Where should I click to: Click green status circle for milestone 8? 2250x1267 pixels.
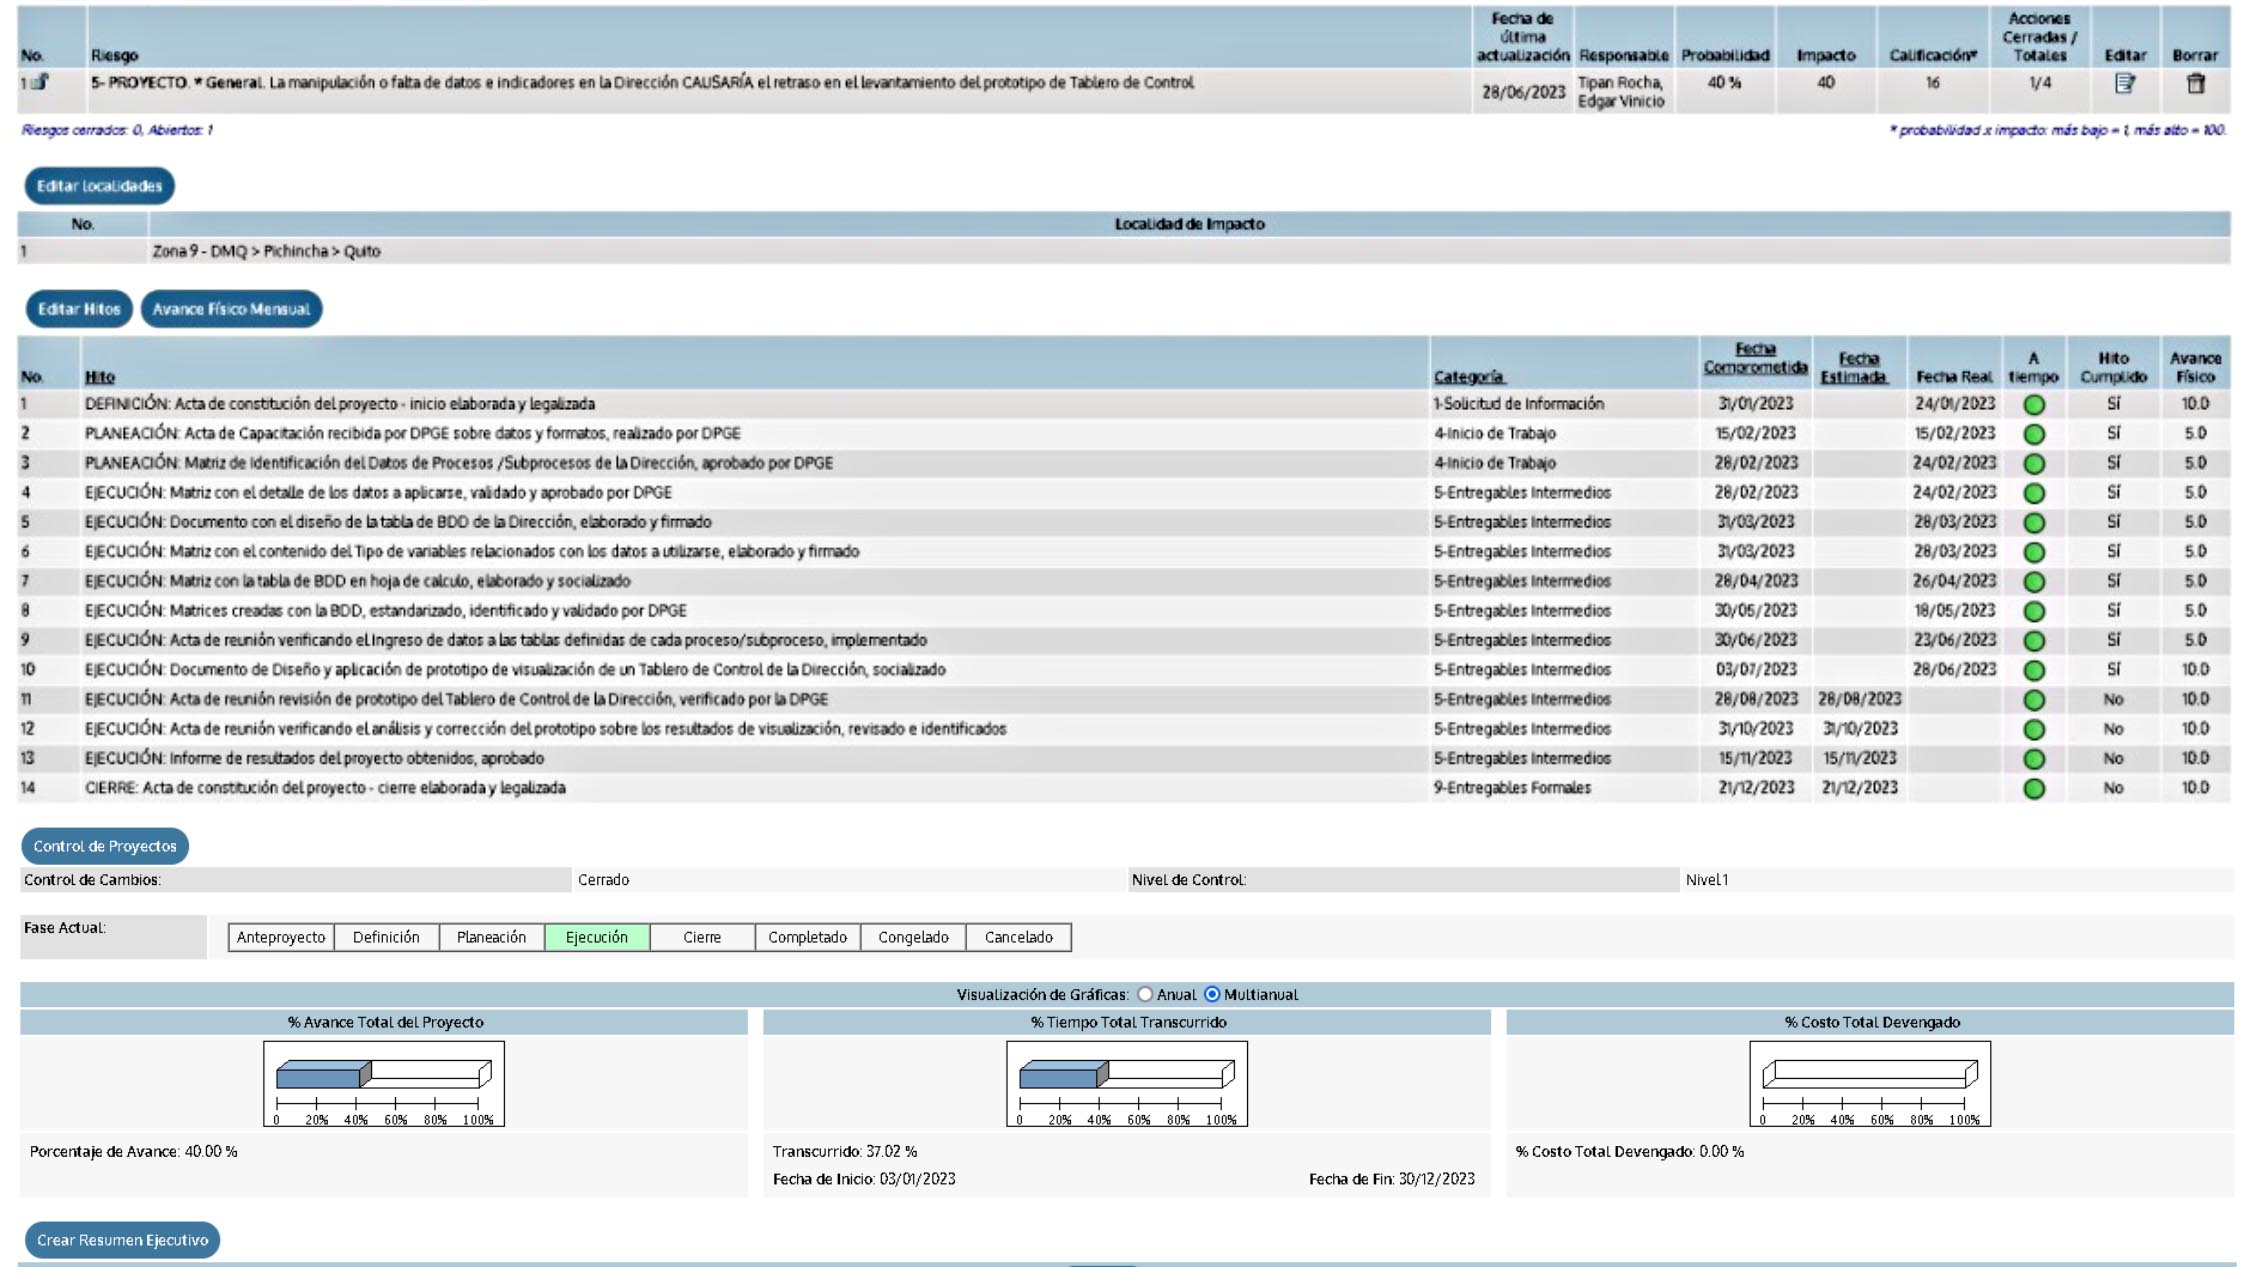tap(2033, 611)
